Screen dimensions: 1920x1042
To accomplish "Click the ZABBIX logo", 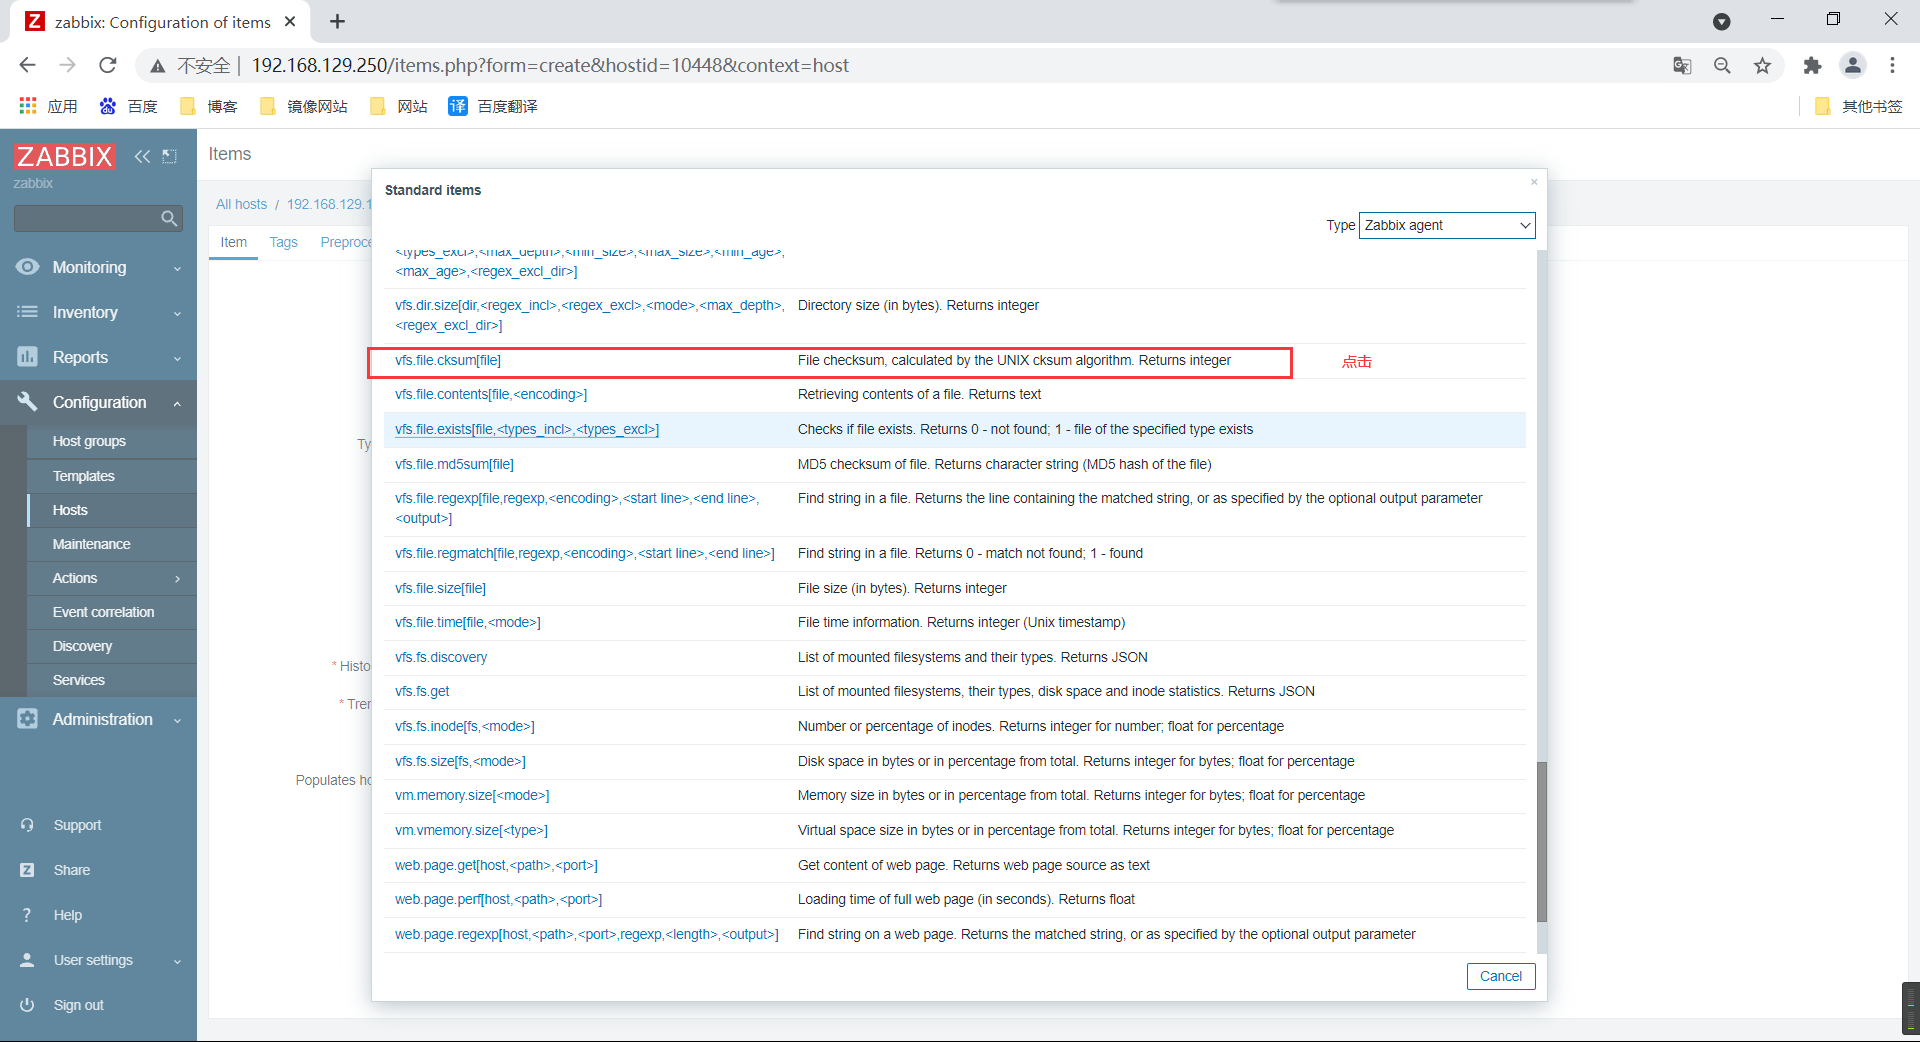I will (65, 156).
